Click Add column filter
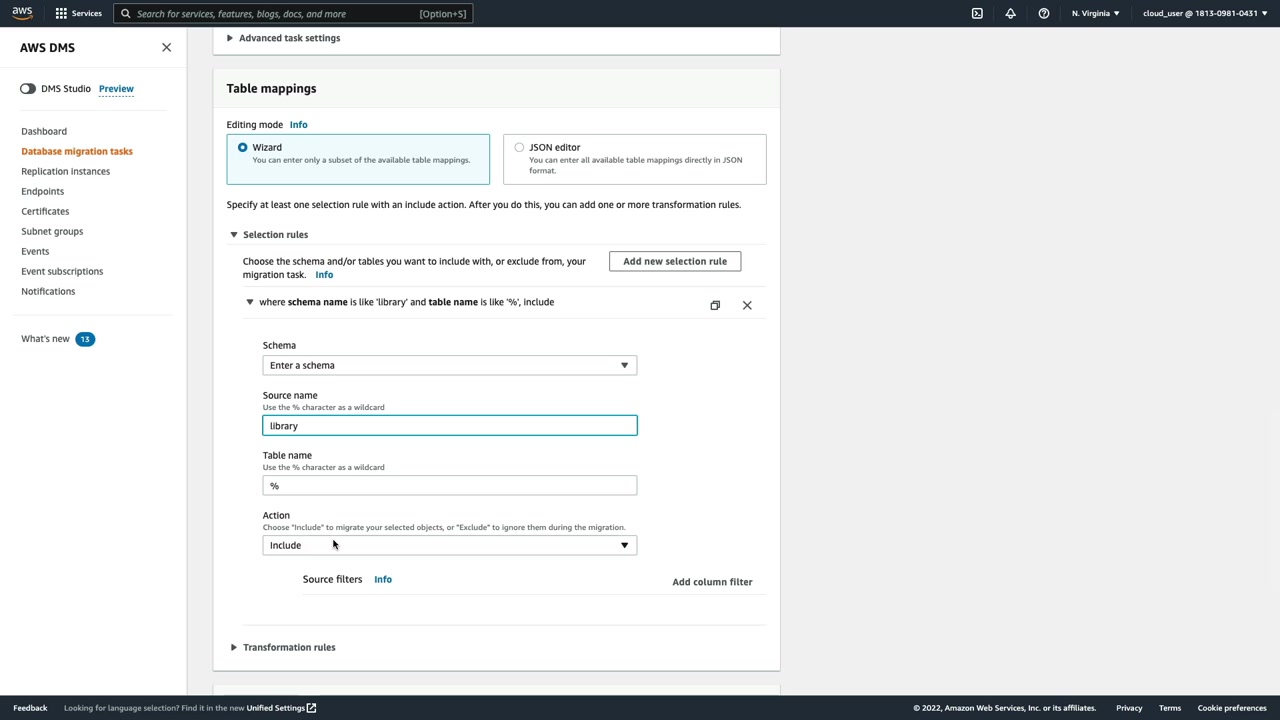 pyautogui.click(x=712, y=582)
